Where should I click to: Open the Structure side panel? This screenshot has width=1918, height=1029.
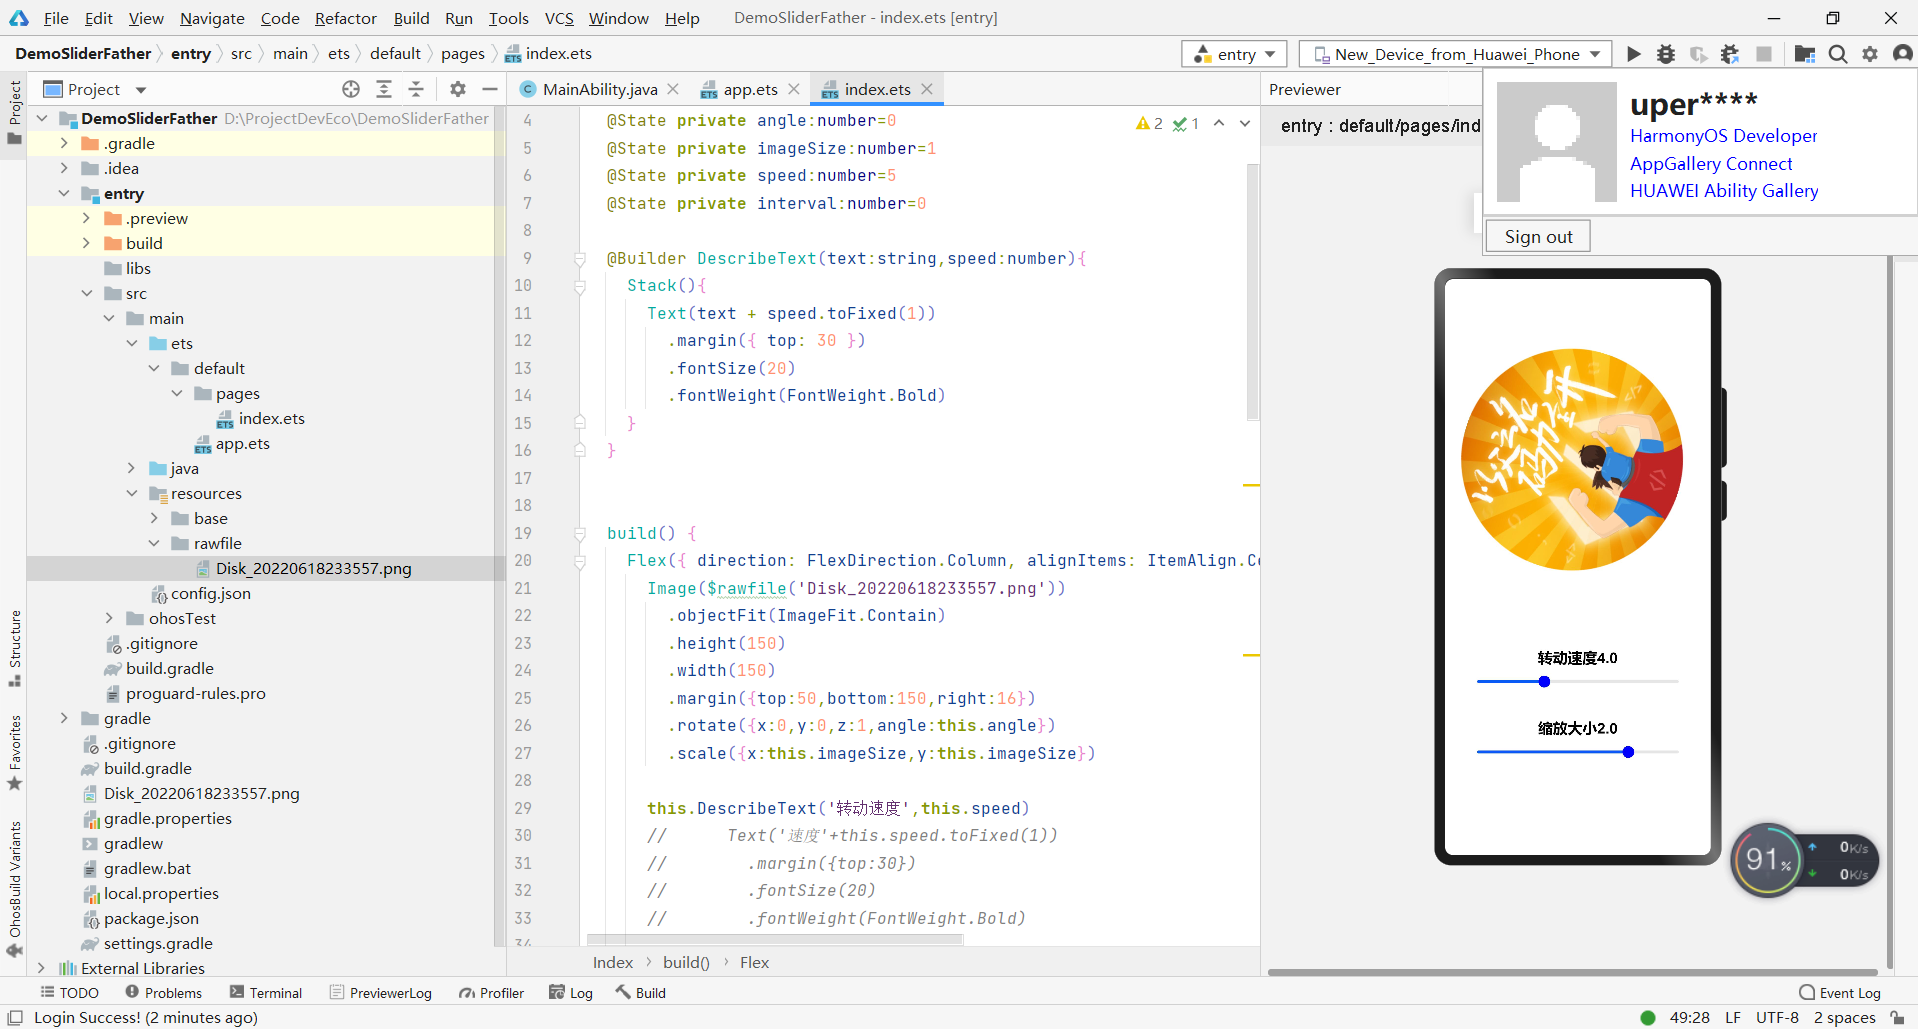[x=15, y=648]
